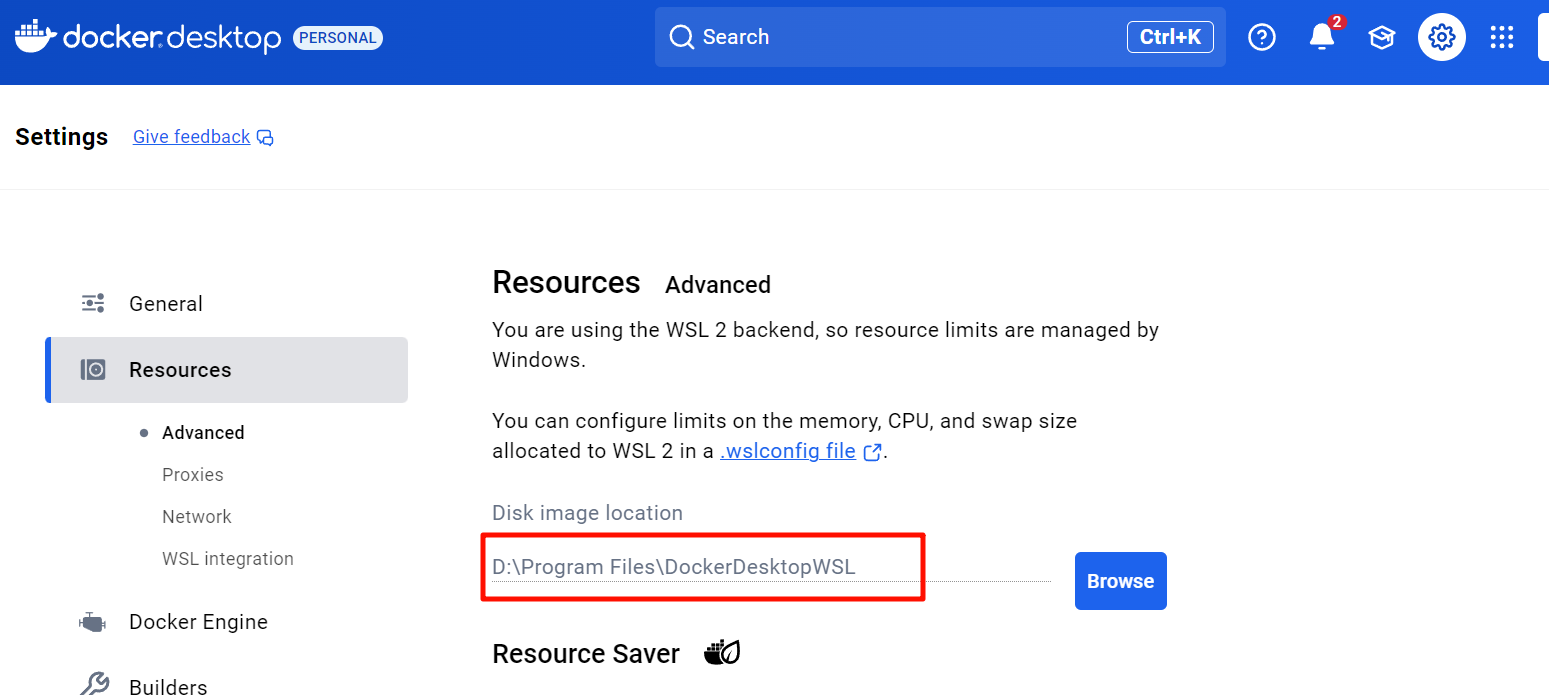Screen dimensions: 1549x695
Task: Open the apps grid icon
Action: click(1501, 37)
